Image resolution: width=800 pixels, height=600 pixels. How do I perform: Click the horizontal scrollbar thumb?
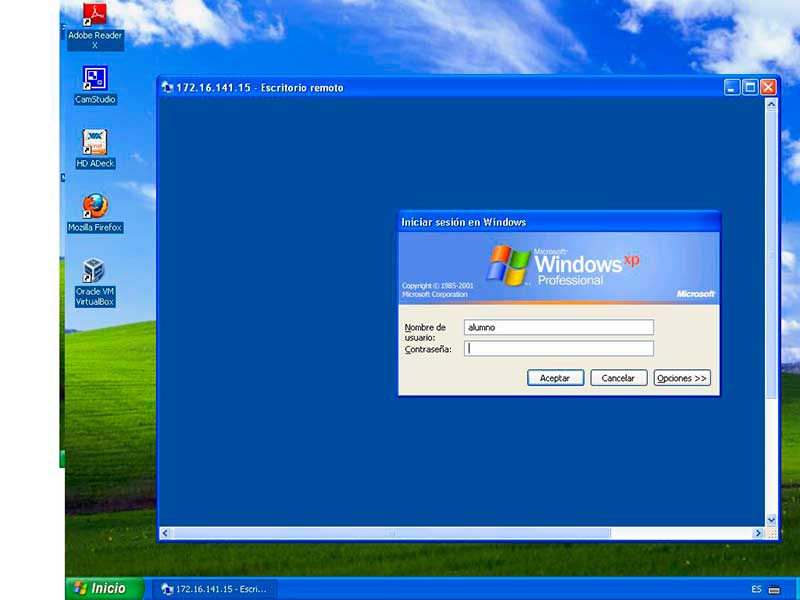[391, 533]
